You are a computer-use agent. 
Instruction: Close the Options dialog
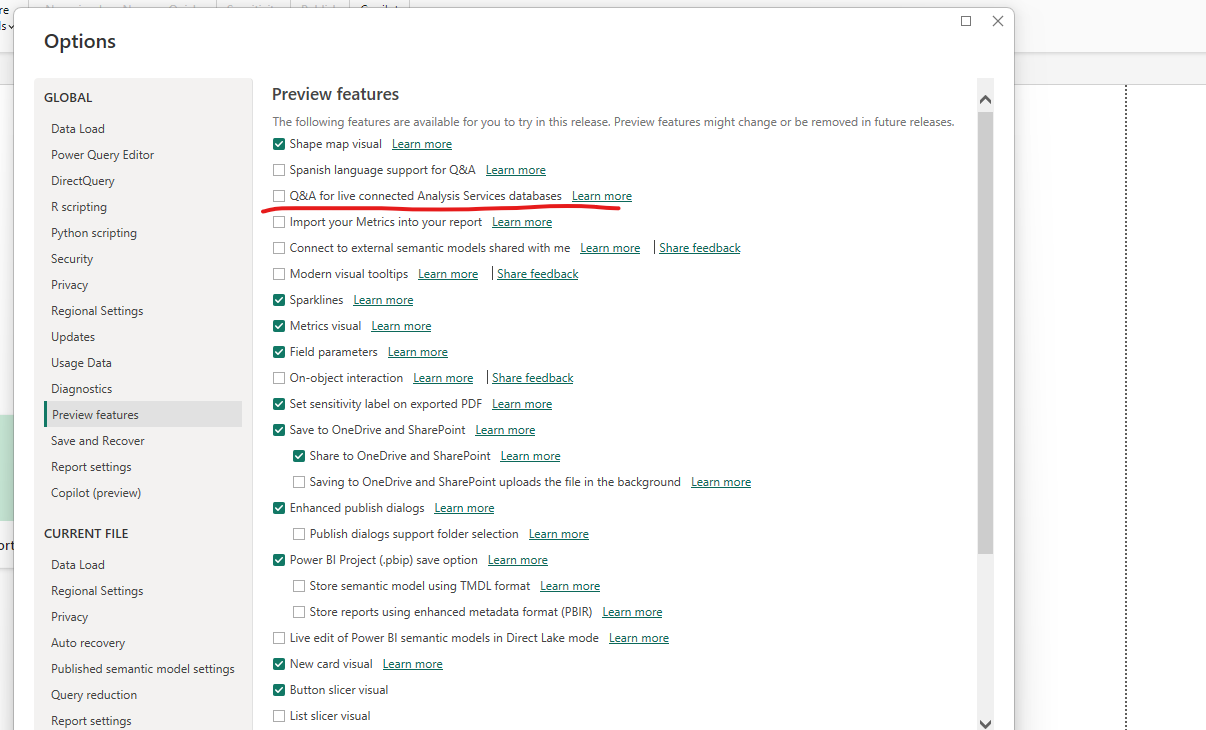coord(998,21)
